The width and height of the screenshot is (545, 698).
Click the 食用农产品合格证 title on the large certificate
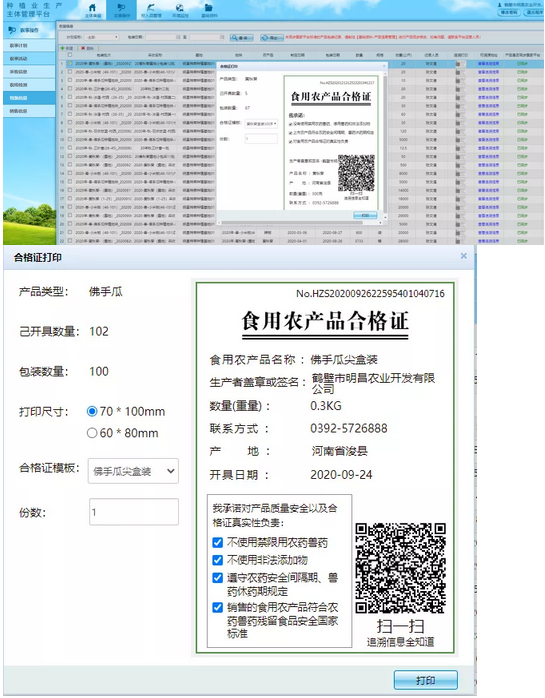325,321
